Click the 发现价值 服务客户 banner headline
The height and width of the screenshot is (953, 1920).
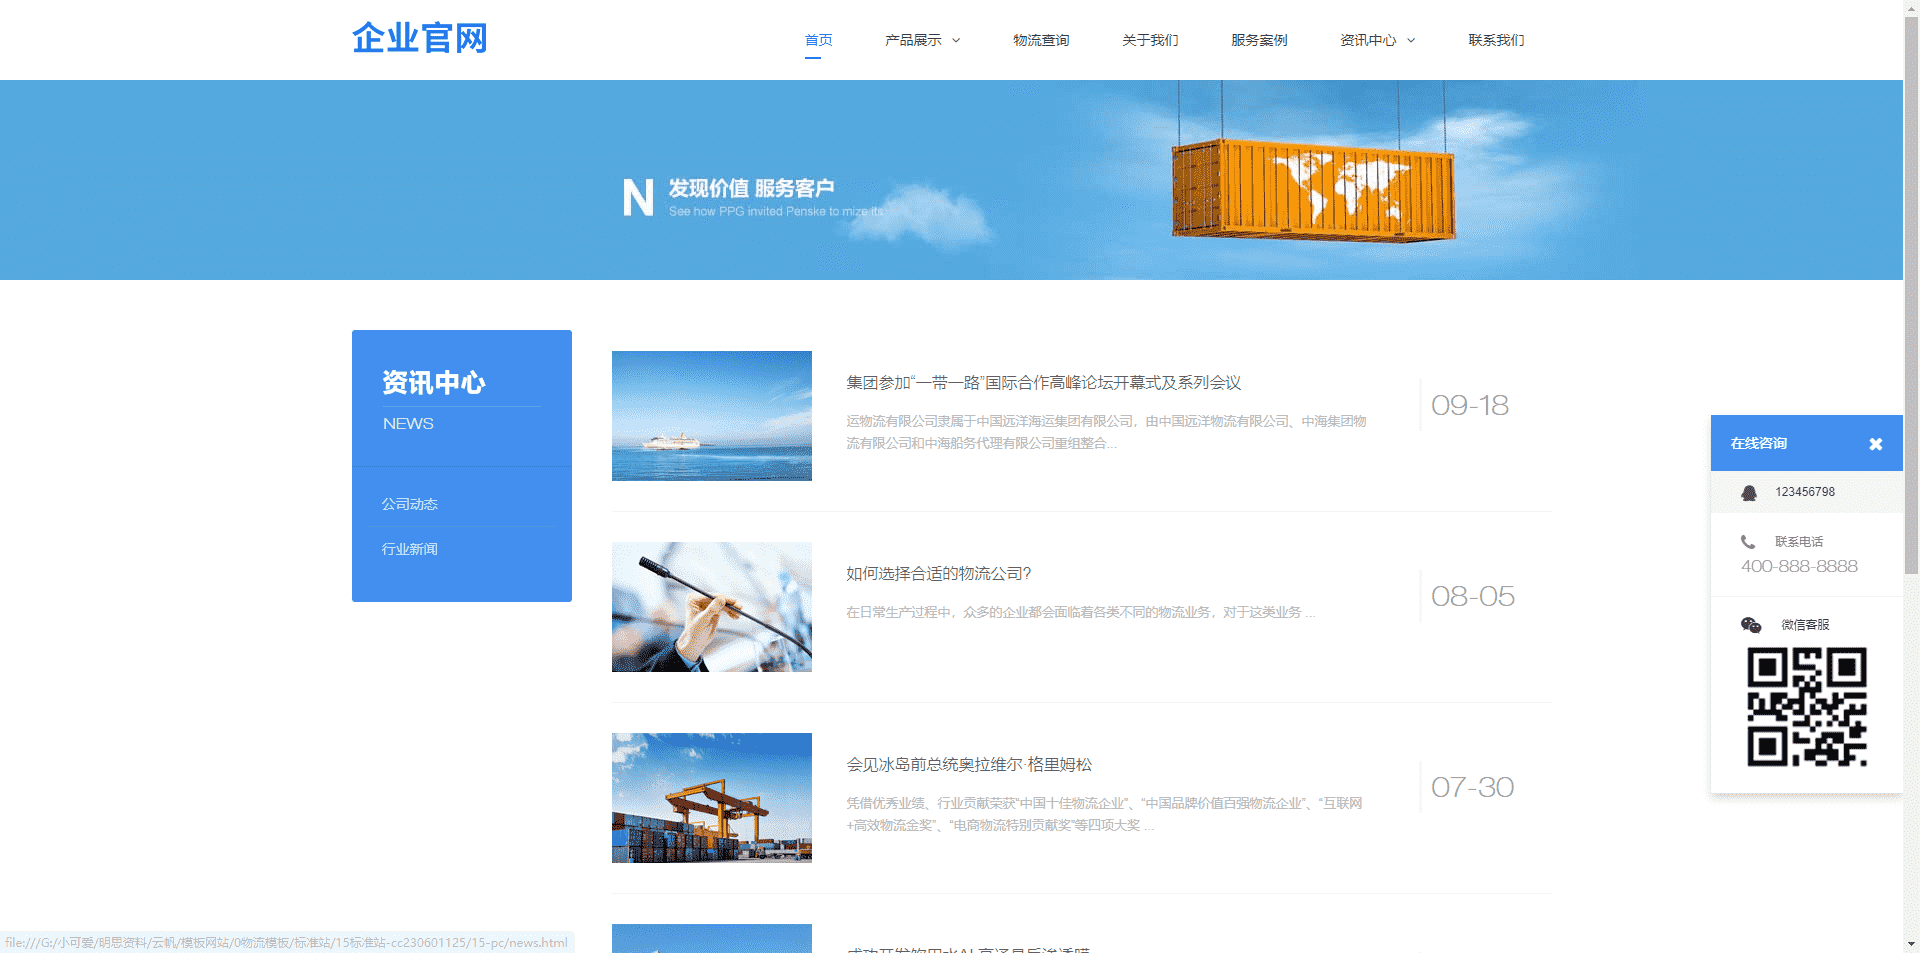pos(751,188)
